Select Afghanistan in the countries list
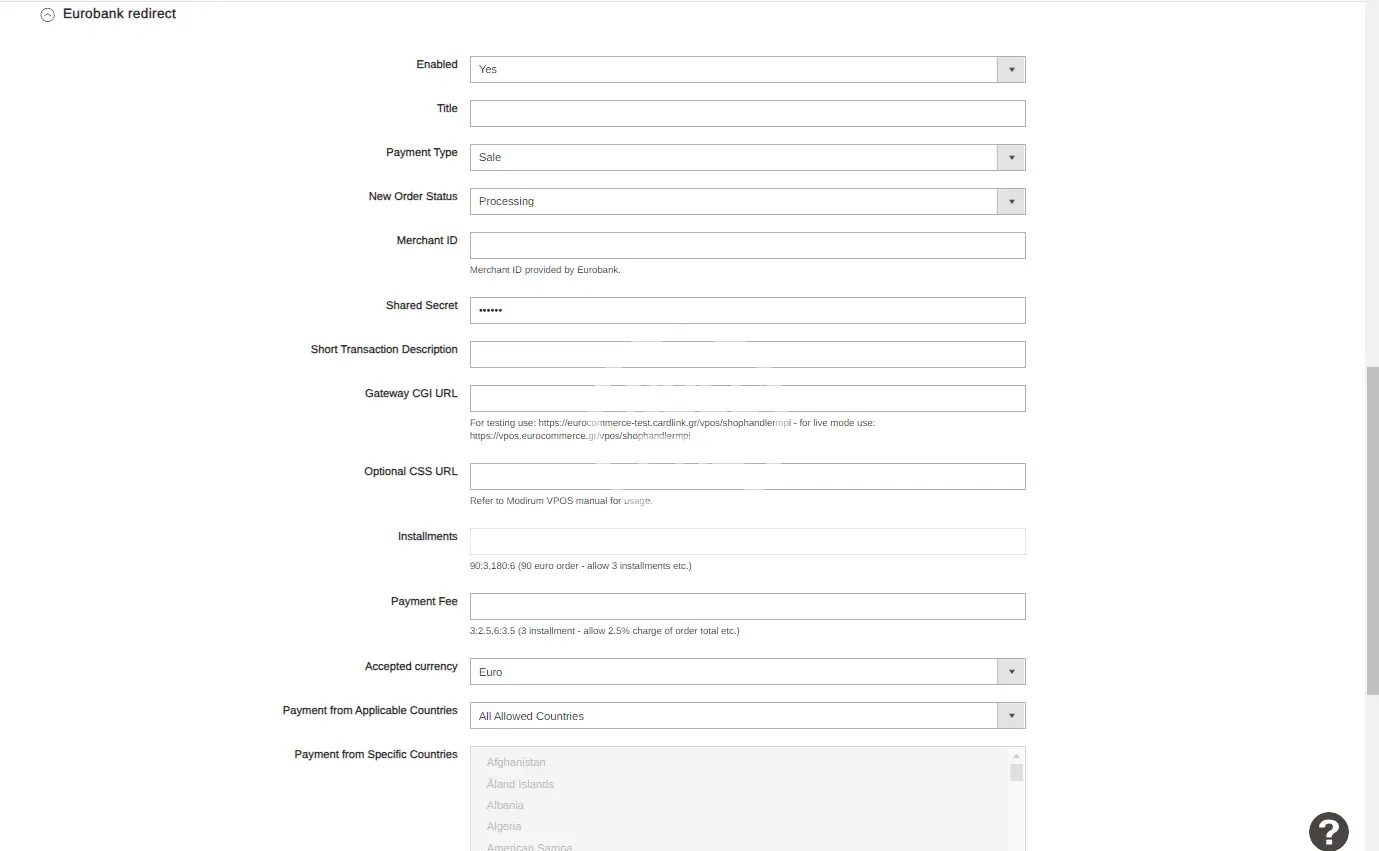The image size is (1379, 851). [x=516, y=763]
